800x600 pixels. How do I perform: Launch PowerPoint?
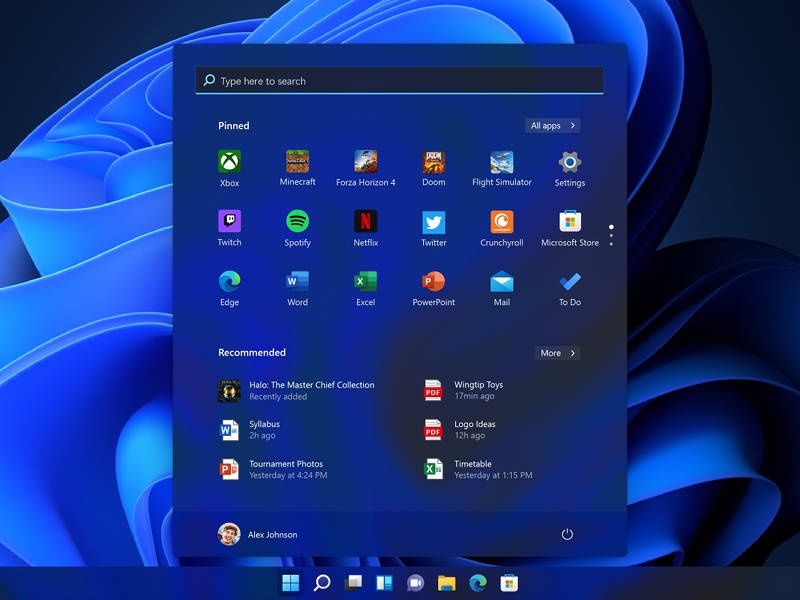(x=434, y=288)
